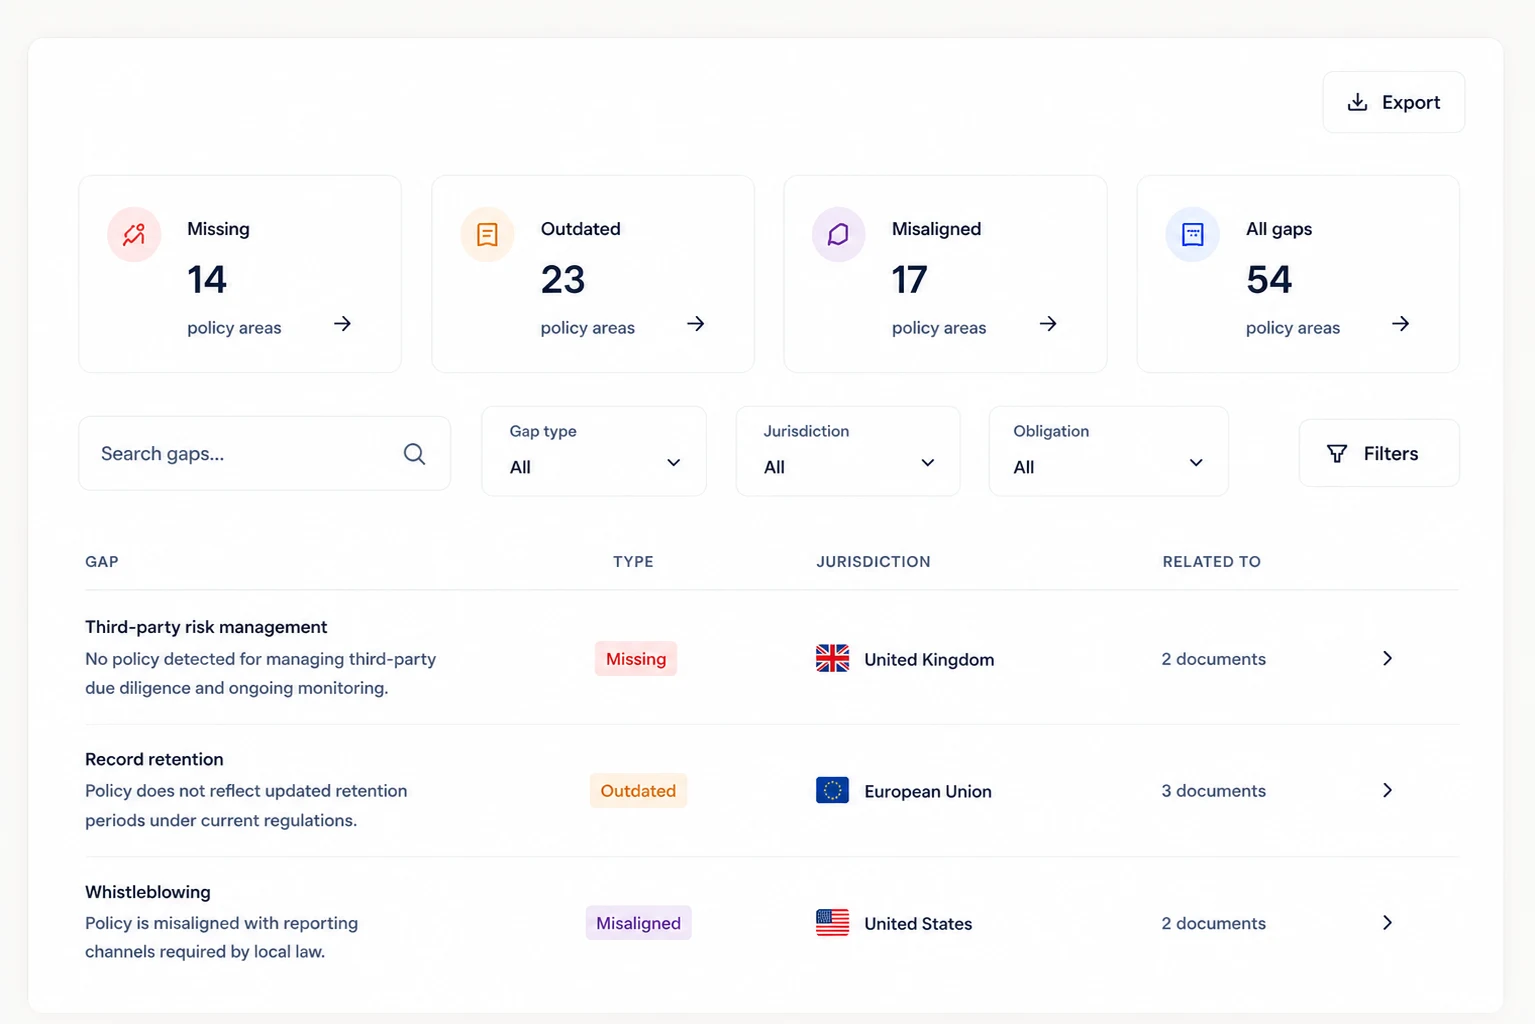Click the funnel icon in Filters
Viewport: 1535px width, 1024px height.
(x=1337, y=454)
